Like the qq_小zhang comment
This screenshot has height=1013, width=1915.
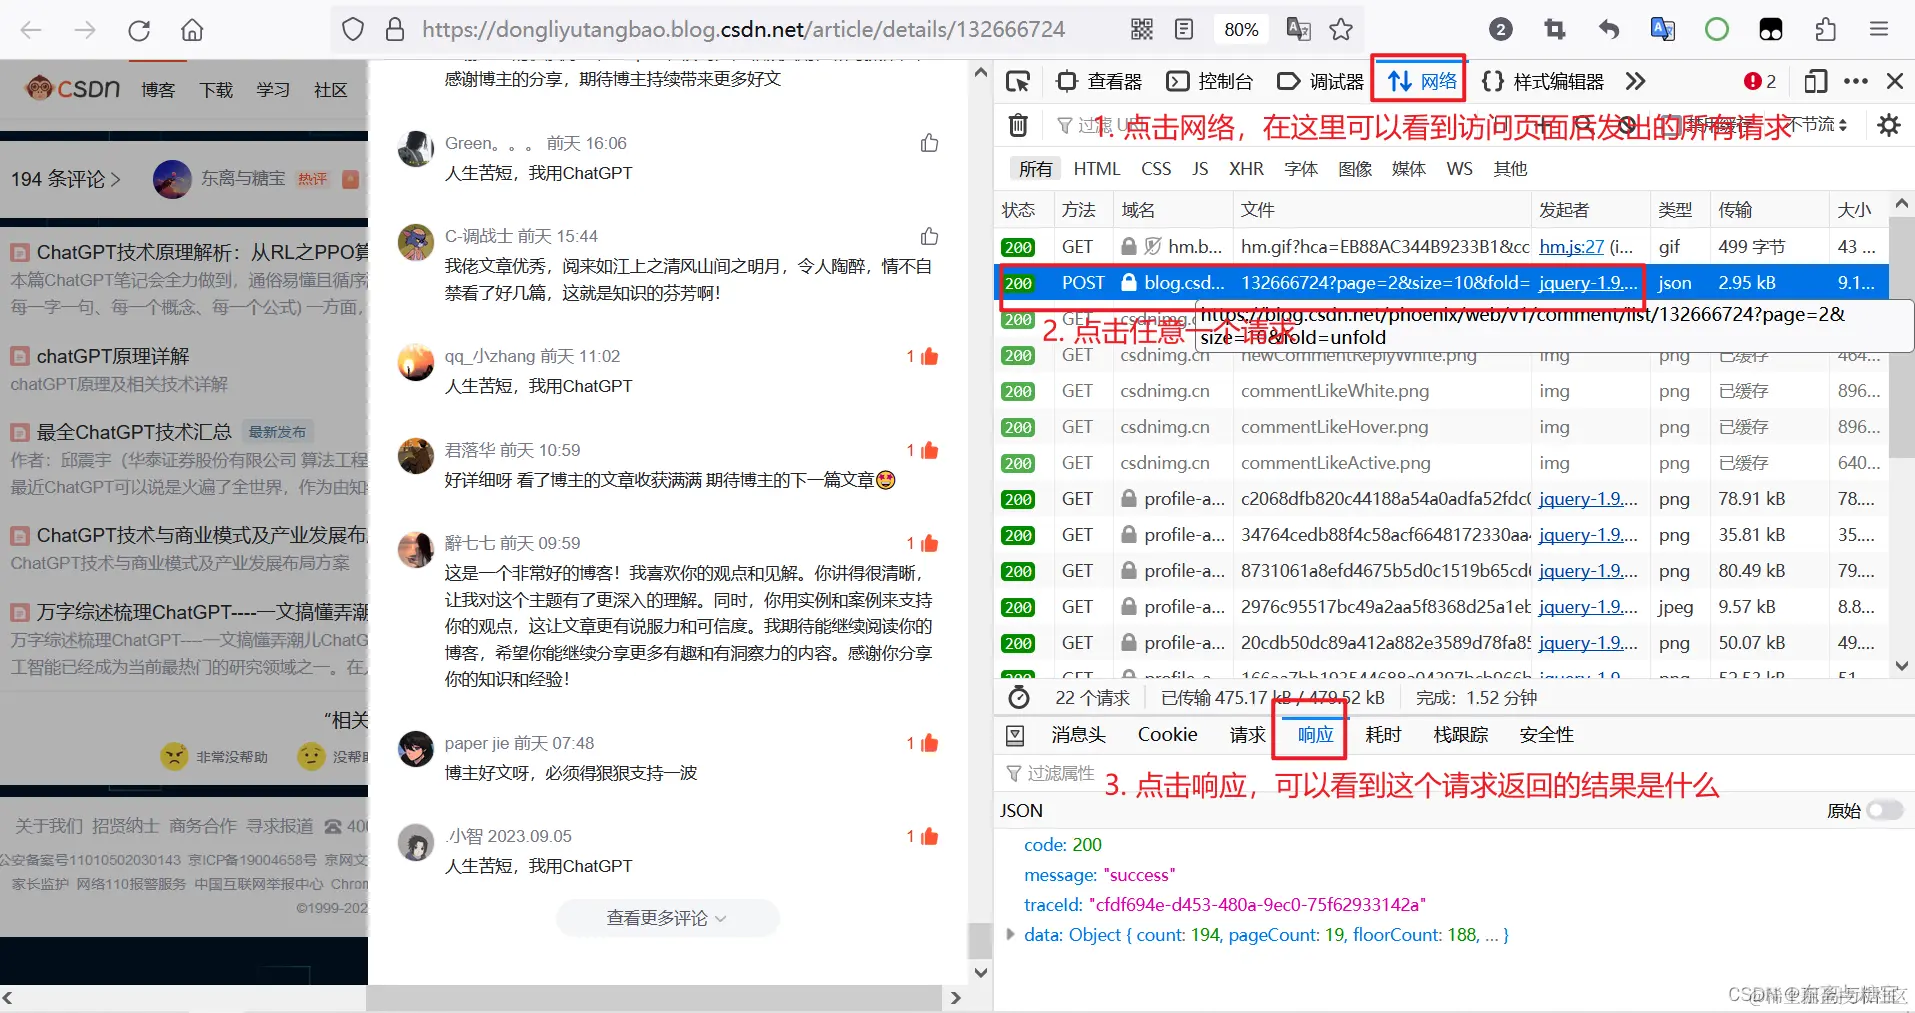[928, 356]
